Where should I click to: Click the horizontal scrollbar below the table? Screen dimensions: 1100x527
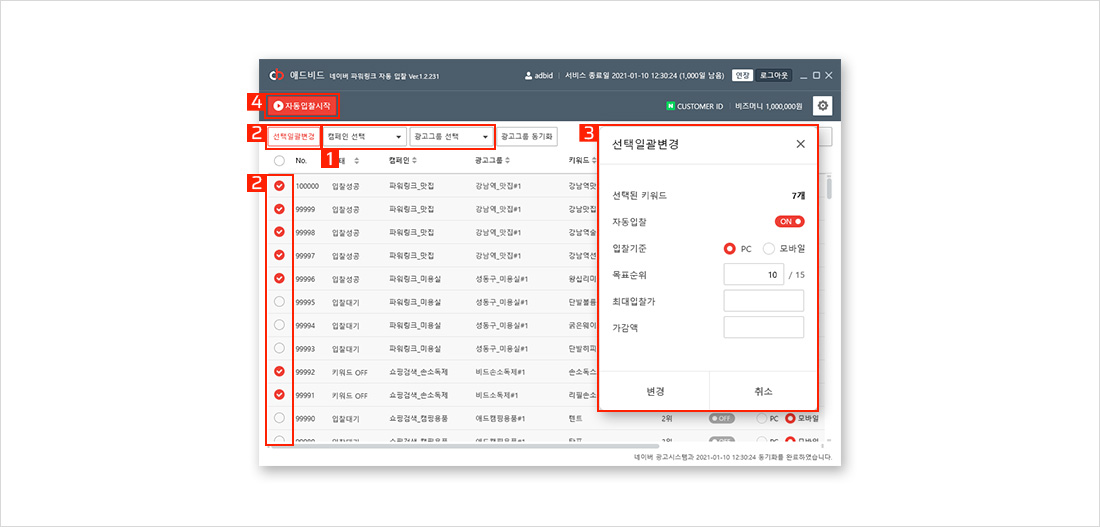coord(464,446)
